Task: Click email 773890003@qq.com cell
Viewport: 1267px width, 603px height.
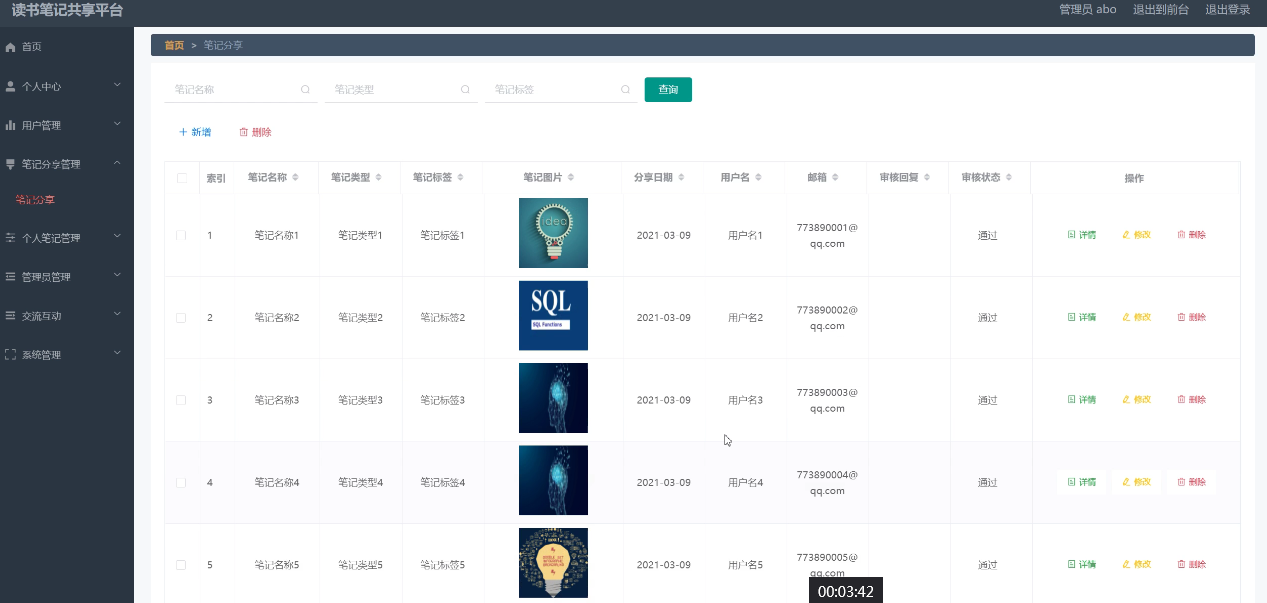Action: [x=827, y=400]
